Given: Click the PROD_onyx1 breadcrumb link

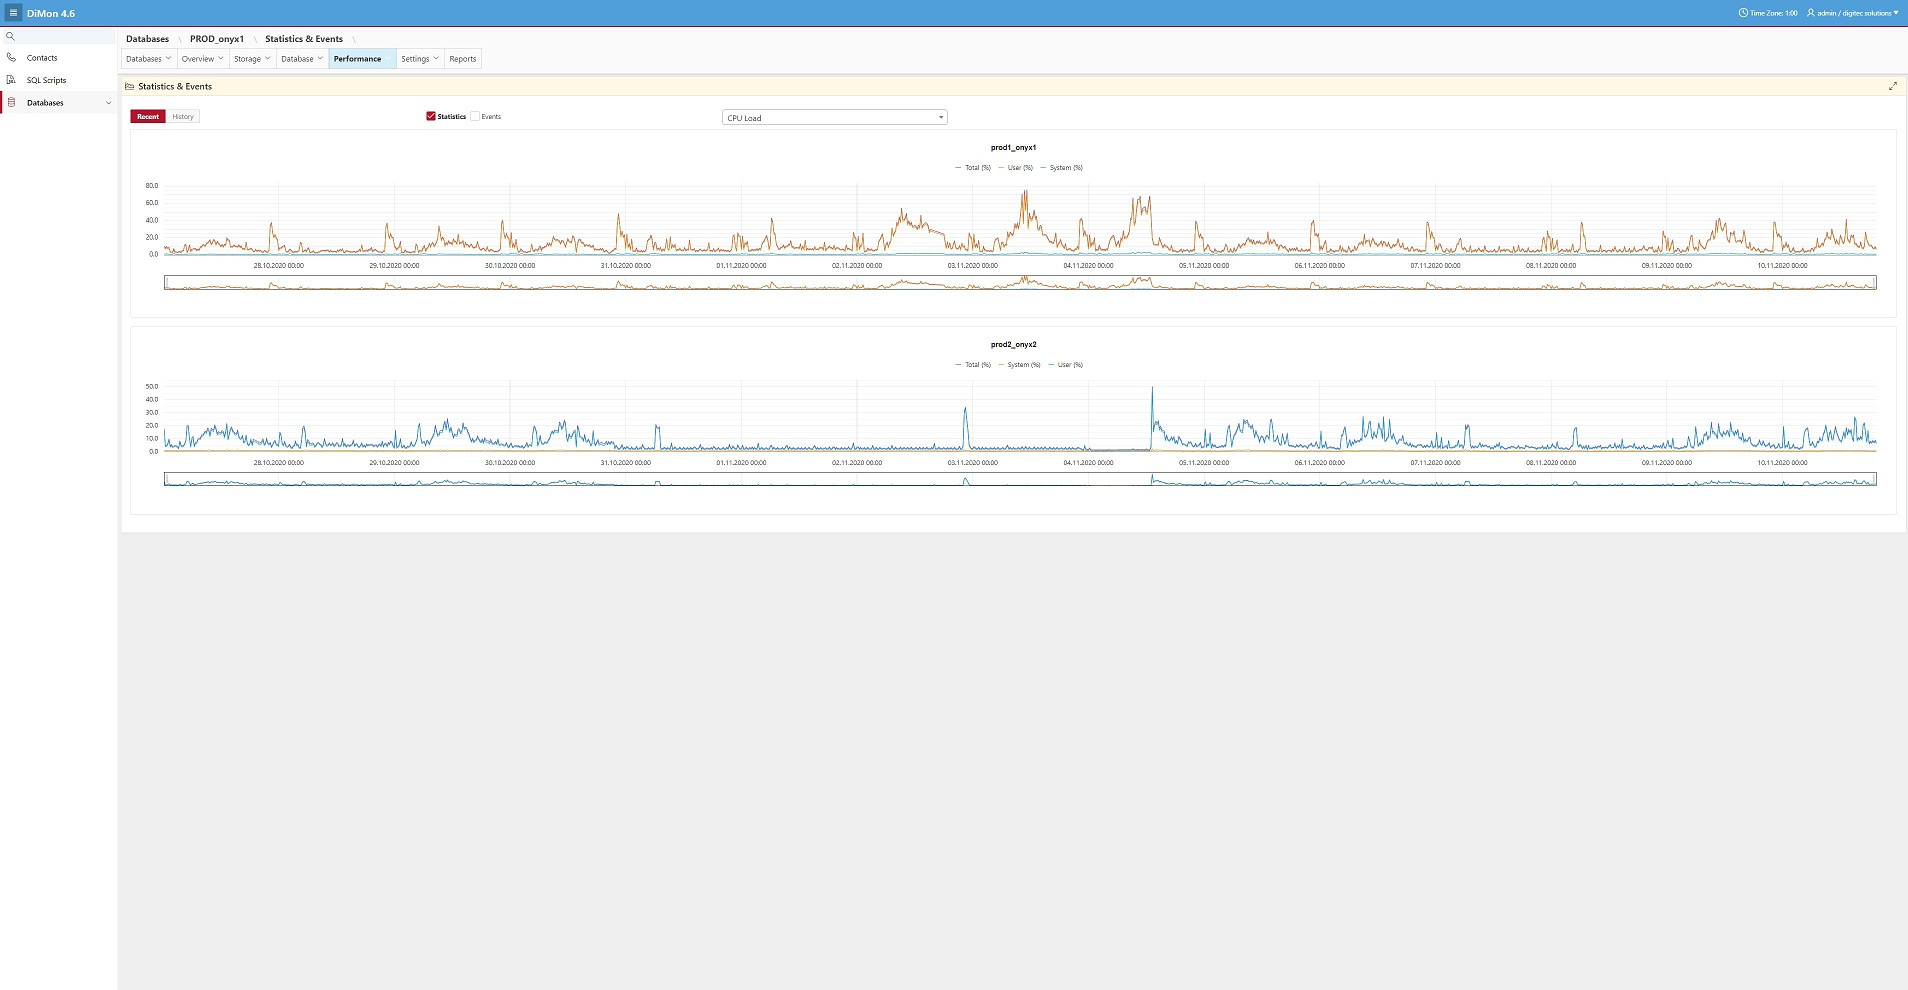Looking at the screenshot, I should (x=217, y=39).
